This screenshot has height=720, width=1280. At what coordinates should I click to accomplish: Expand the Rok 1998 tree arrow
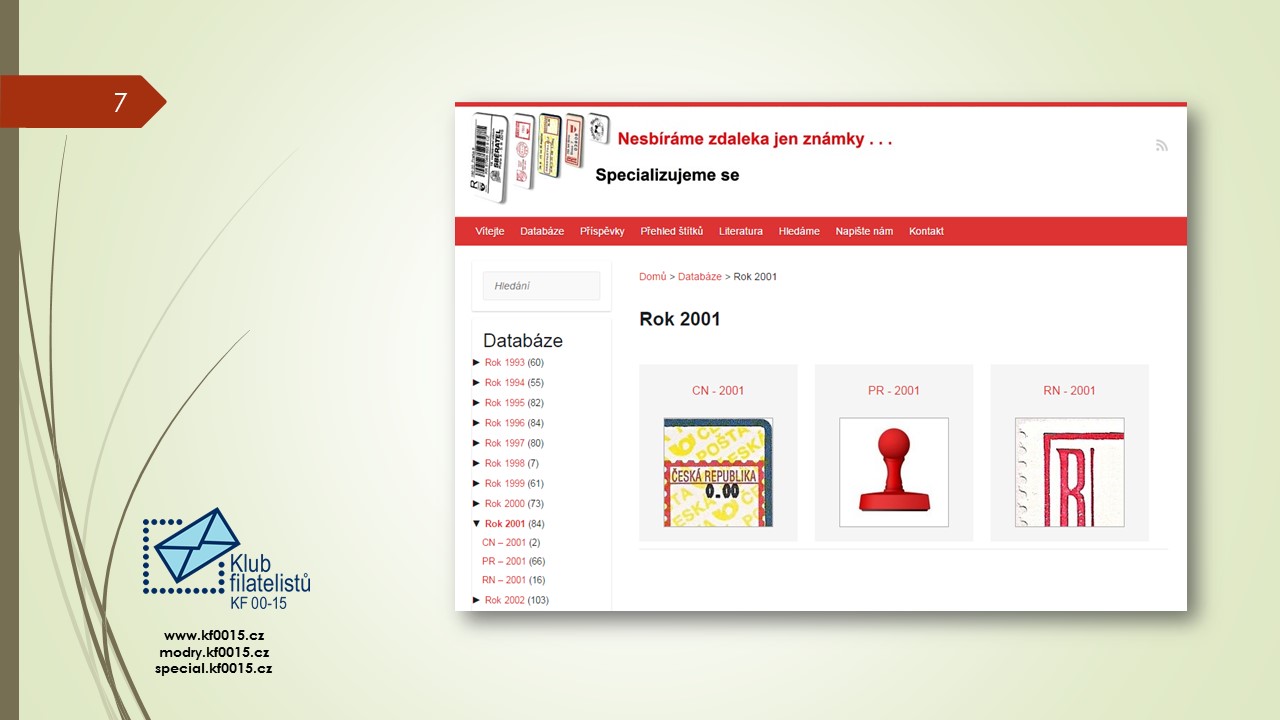(x=477, y=464)
